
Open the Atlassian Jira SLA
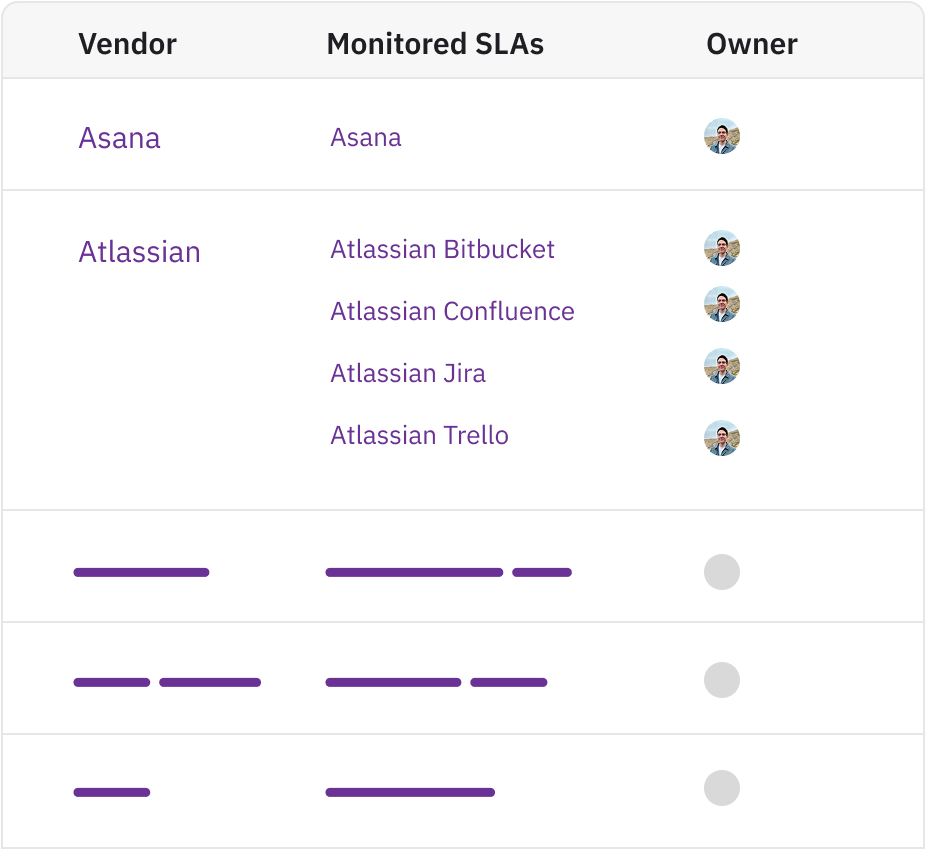pos(408,373)
